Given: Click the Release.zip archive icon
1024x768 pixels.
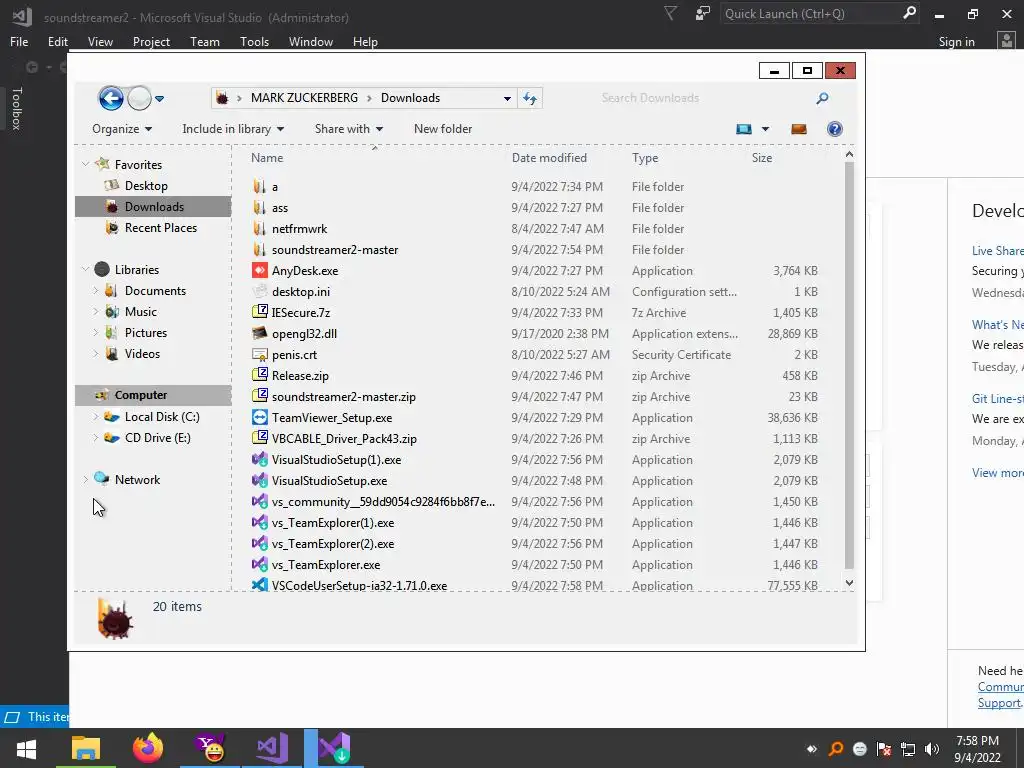Looking at the screenshot, I should coord(260,376).
